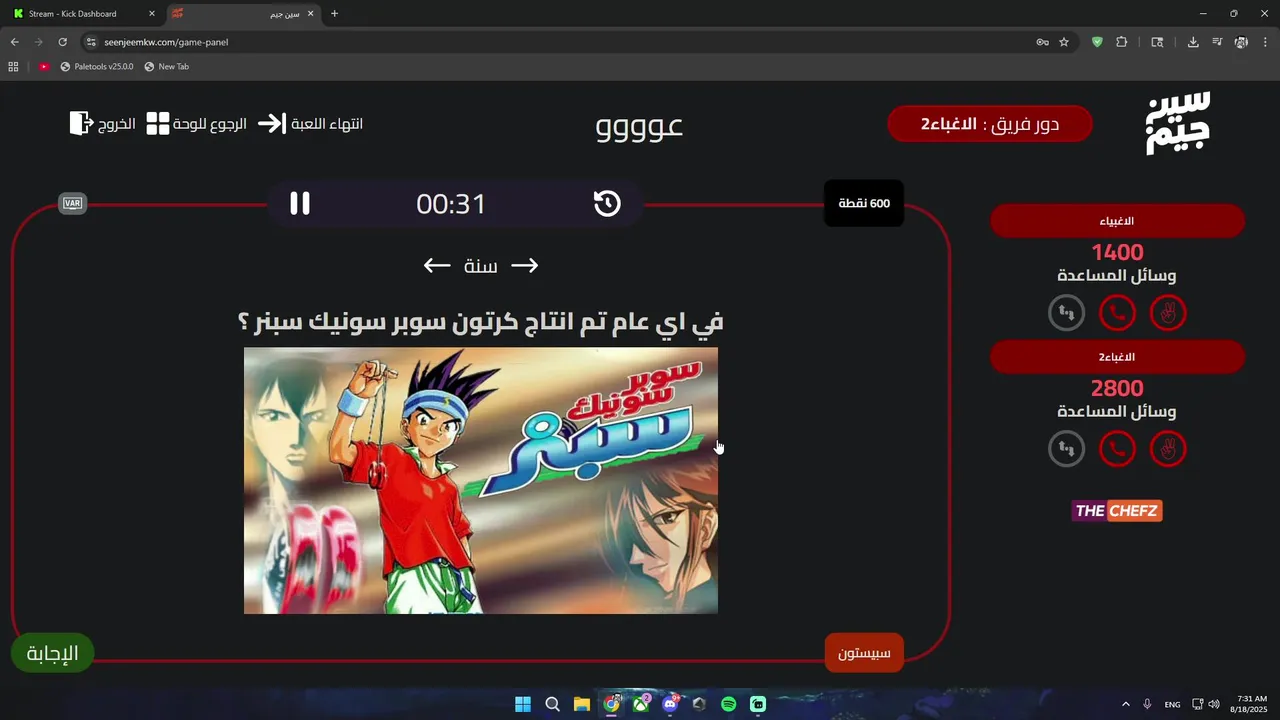The height and width of the screenshot is (720, 1280).
Task: Use الاغبياء2 team's two-answers hand lifeline
Action: coord(1168,449)
